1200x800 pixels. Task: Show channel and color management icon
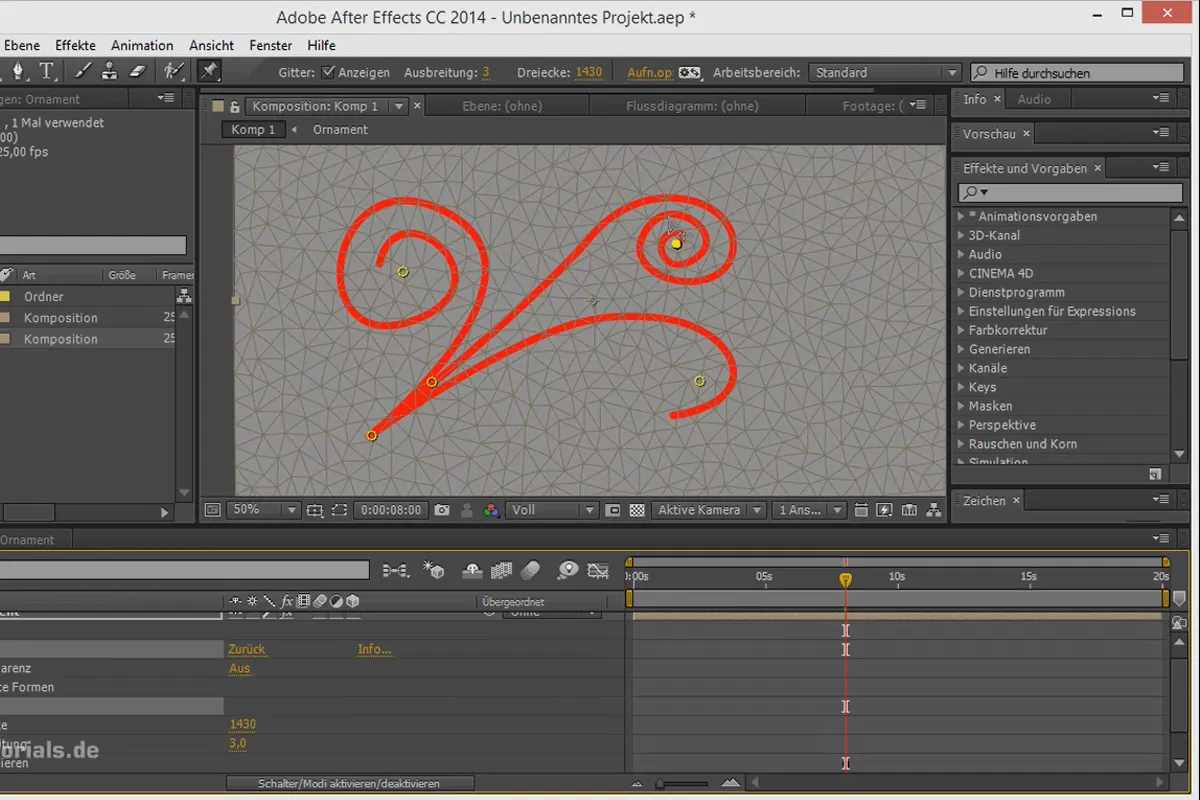tap(491, 510)
